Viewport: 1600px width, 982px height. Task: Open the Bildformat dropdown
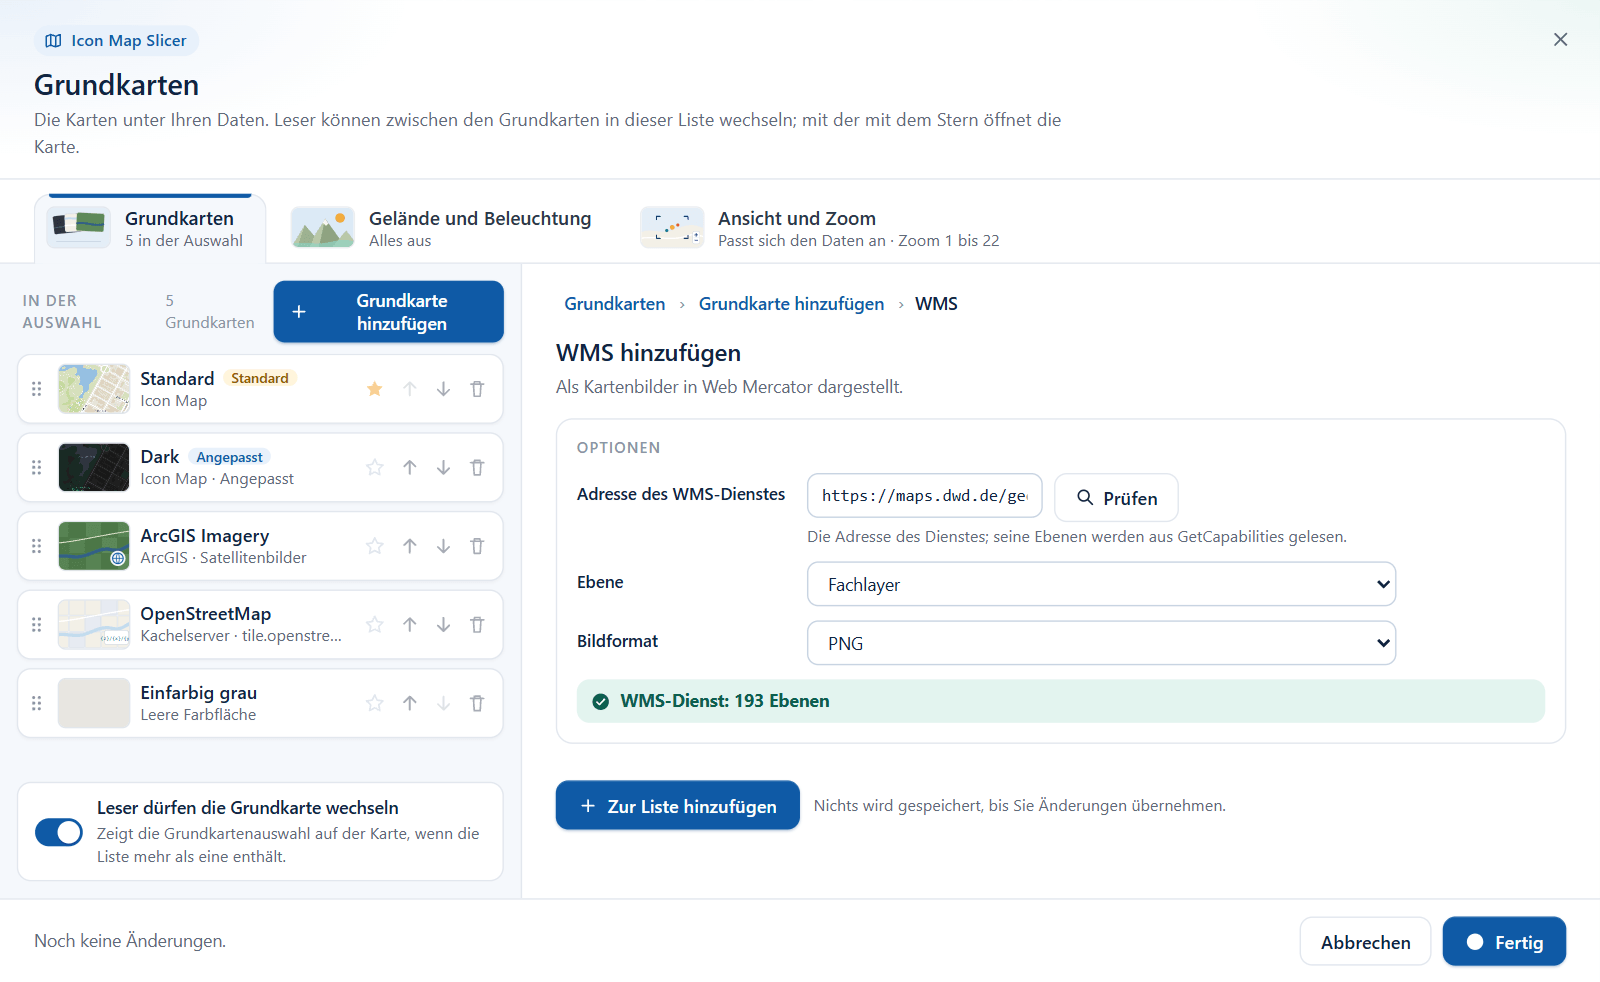point(1101,643)
